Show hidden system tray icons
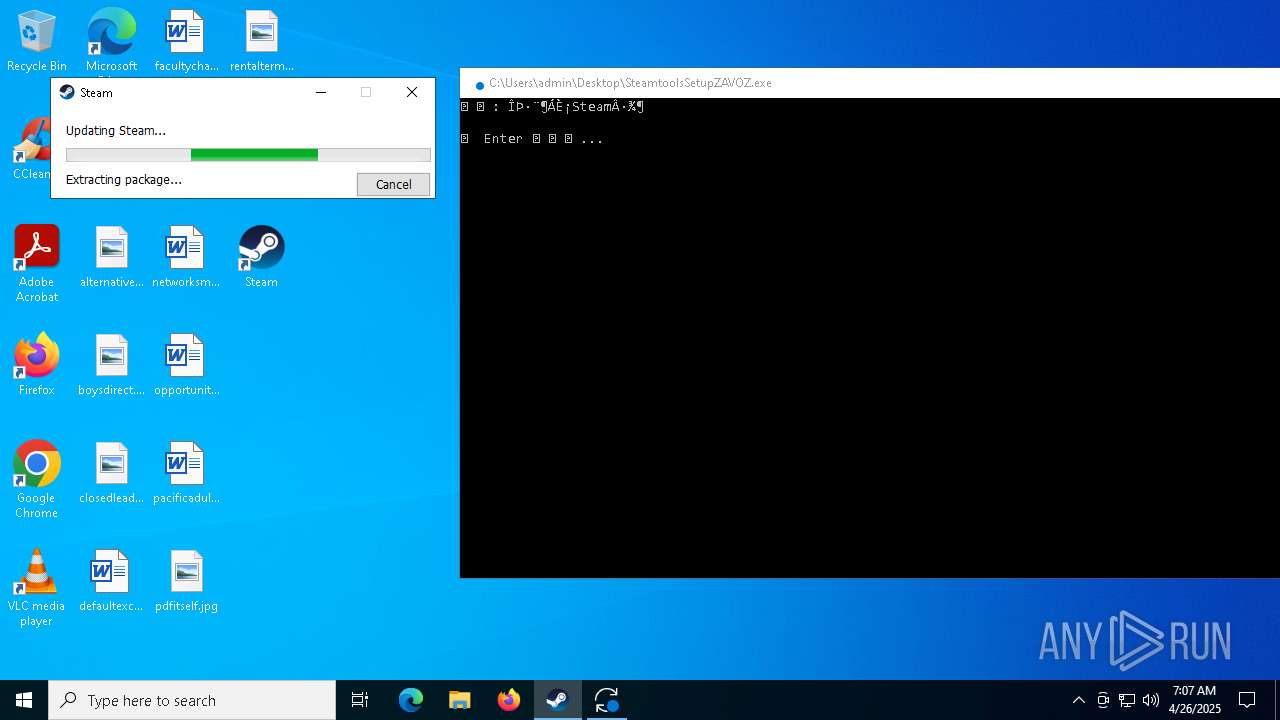The height and width of the screenshot is (720, 1280). coord(1079,700)
